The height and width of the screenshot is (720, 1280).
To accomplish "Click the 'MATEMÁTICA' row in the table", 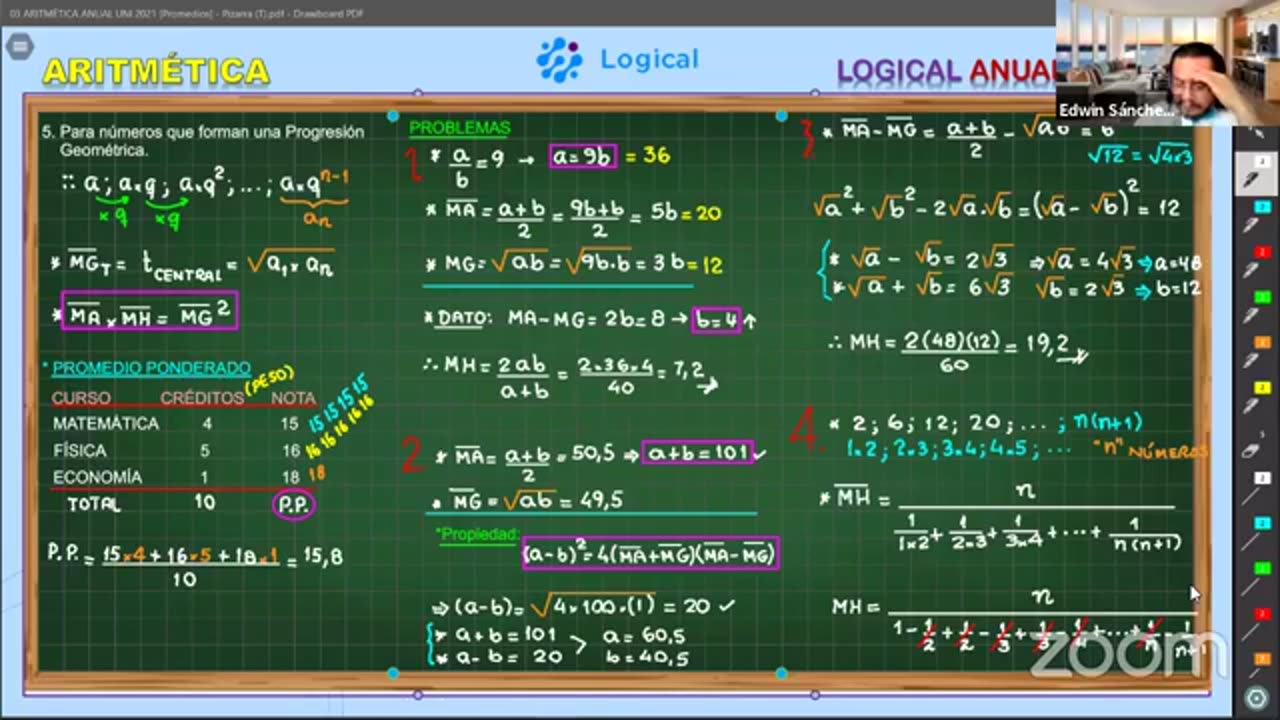I will 177,424.
